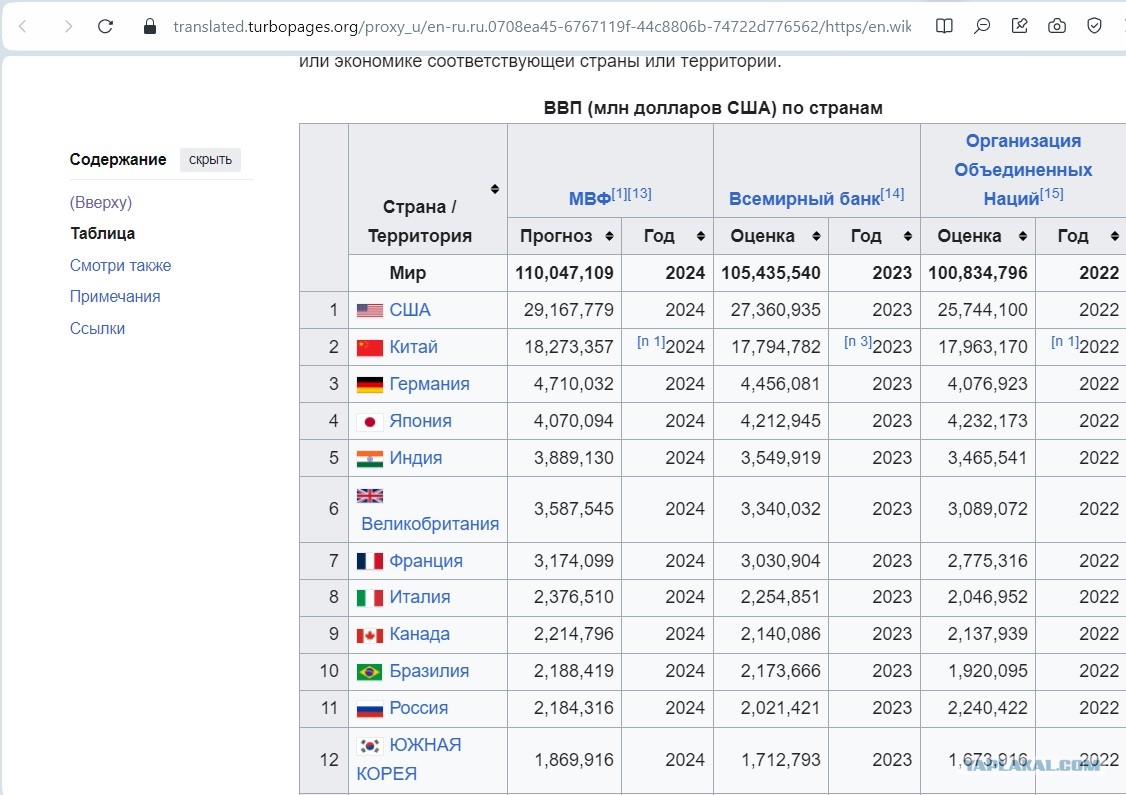Select Таблица in contents sidebar
This screenshot has height=795, width=1126.
click(x=103, y=233)
